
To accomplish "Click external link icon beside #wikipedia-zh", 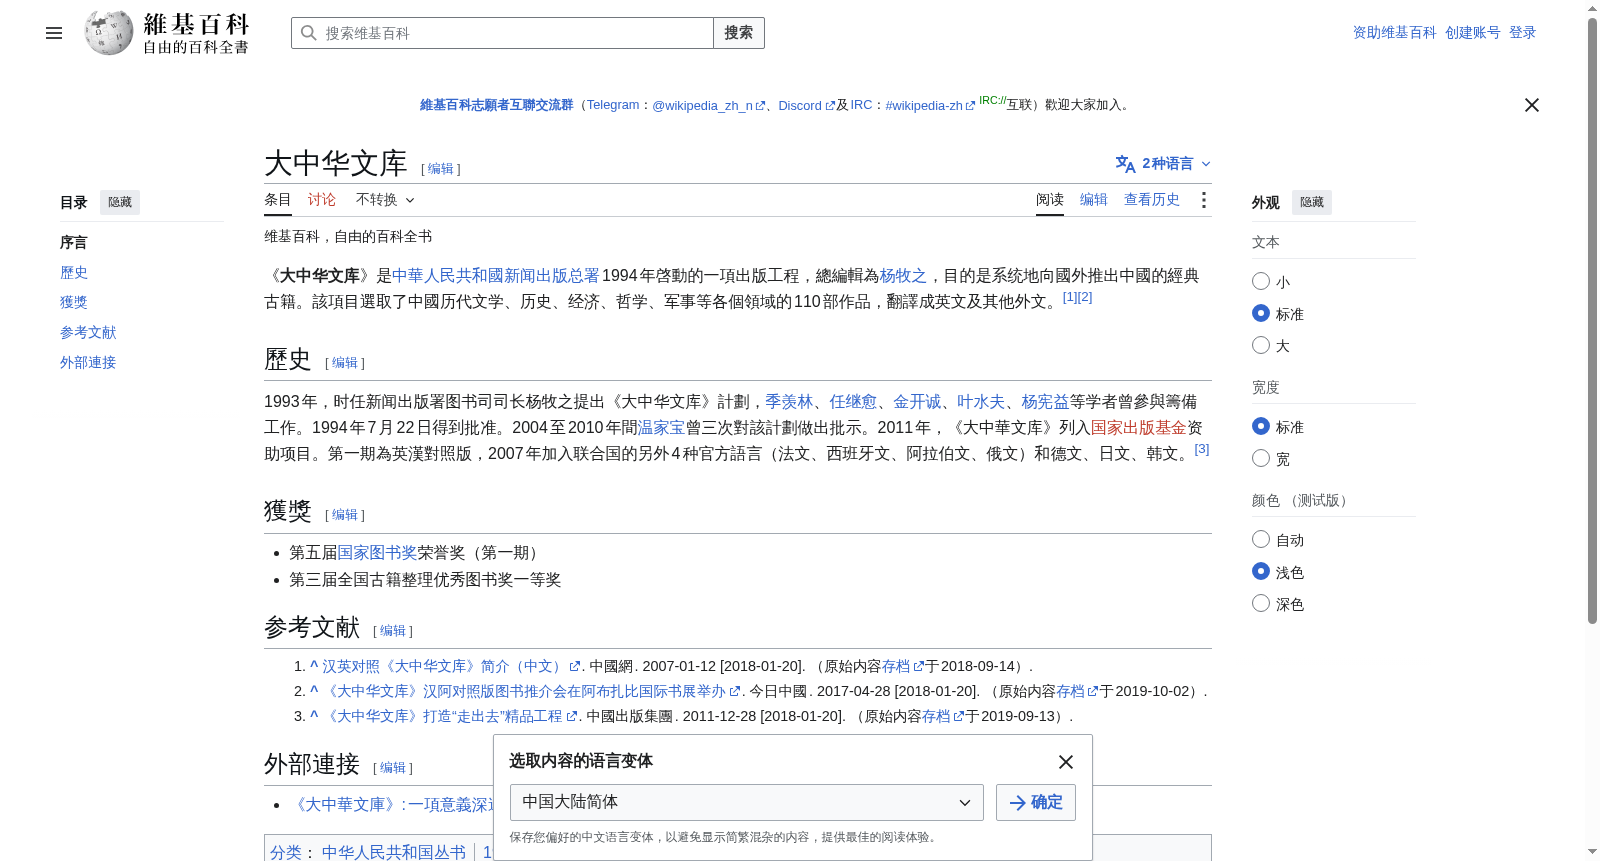I will point(970,106).
